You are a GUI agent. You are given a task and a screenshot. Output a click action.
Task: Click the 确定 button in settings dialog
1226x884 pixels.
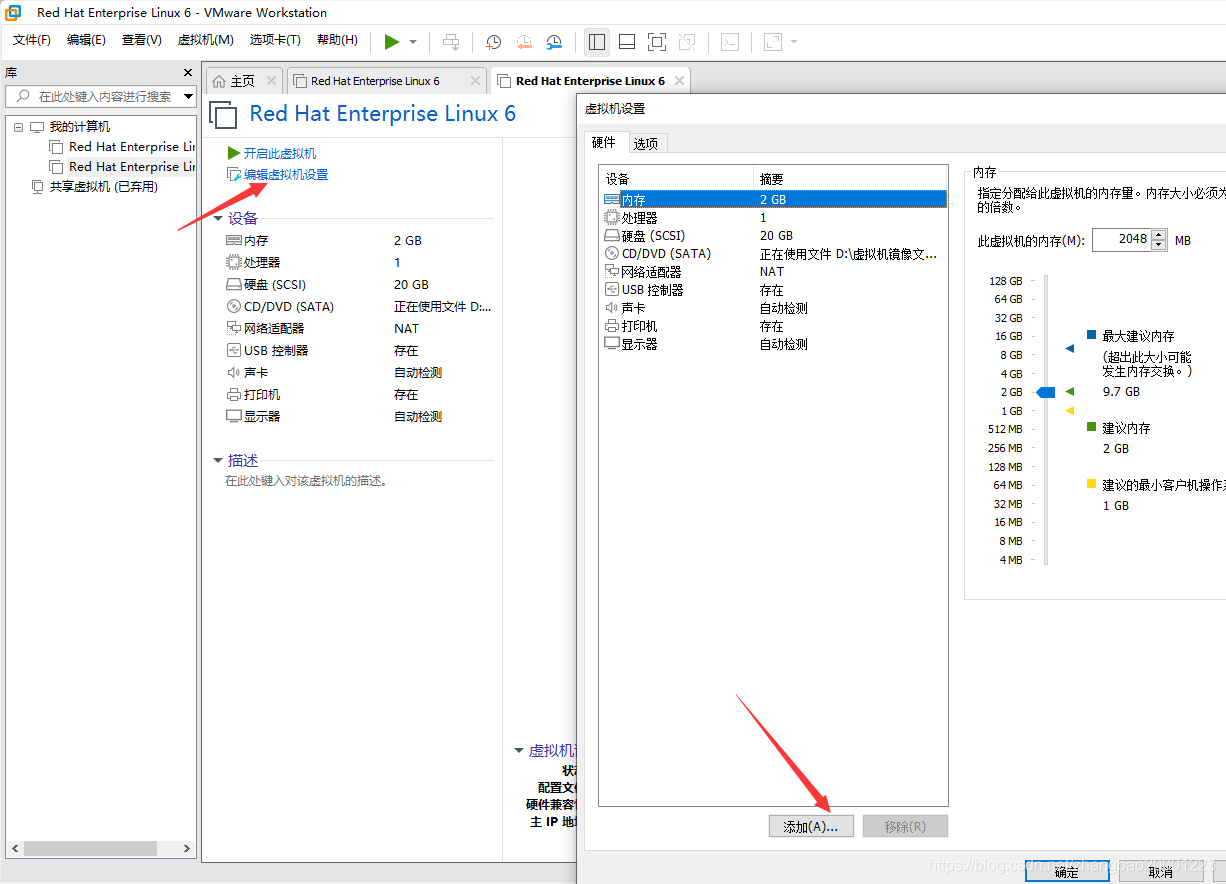(1067, 872)
